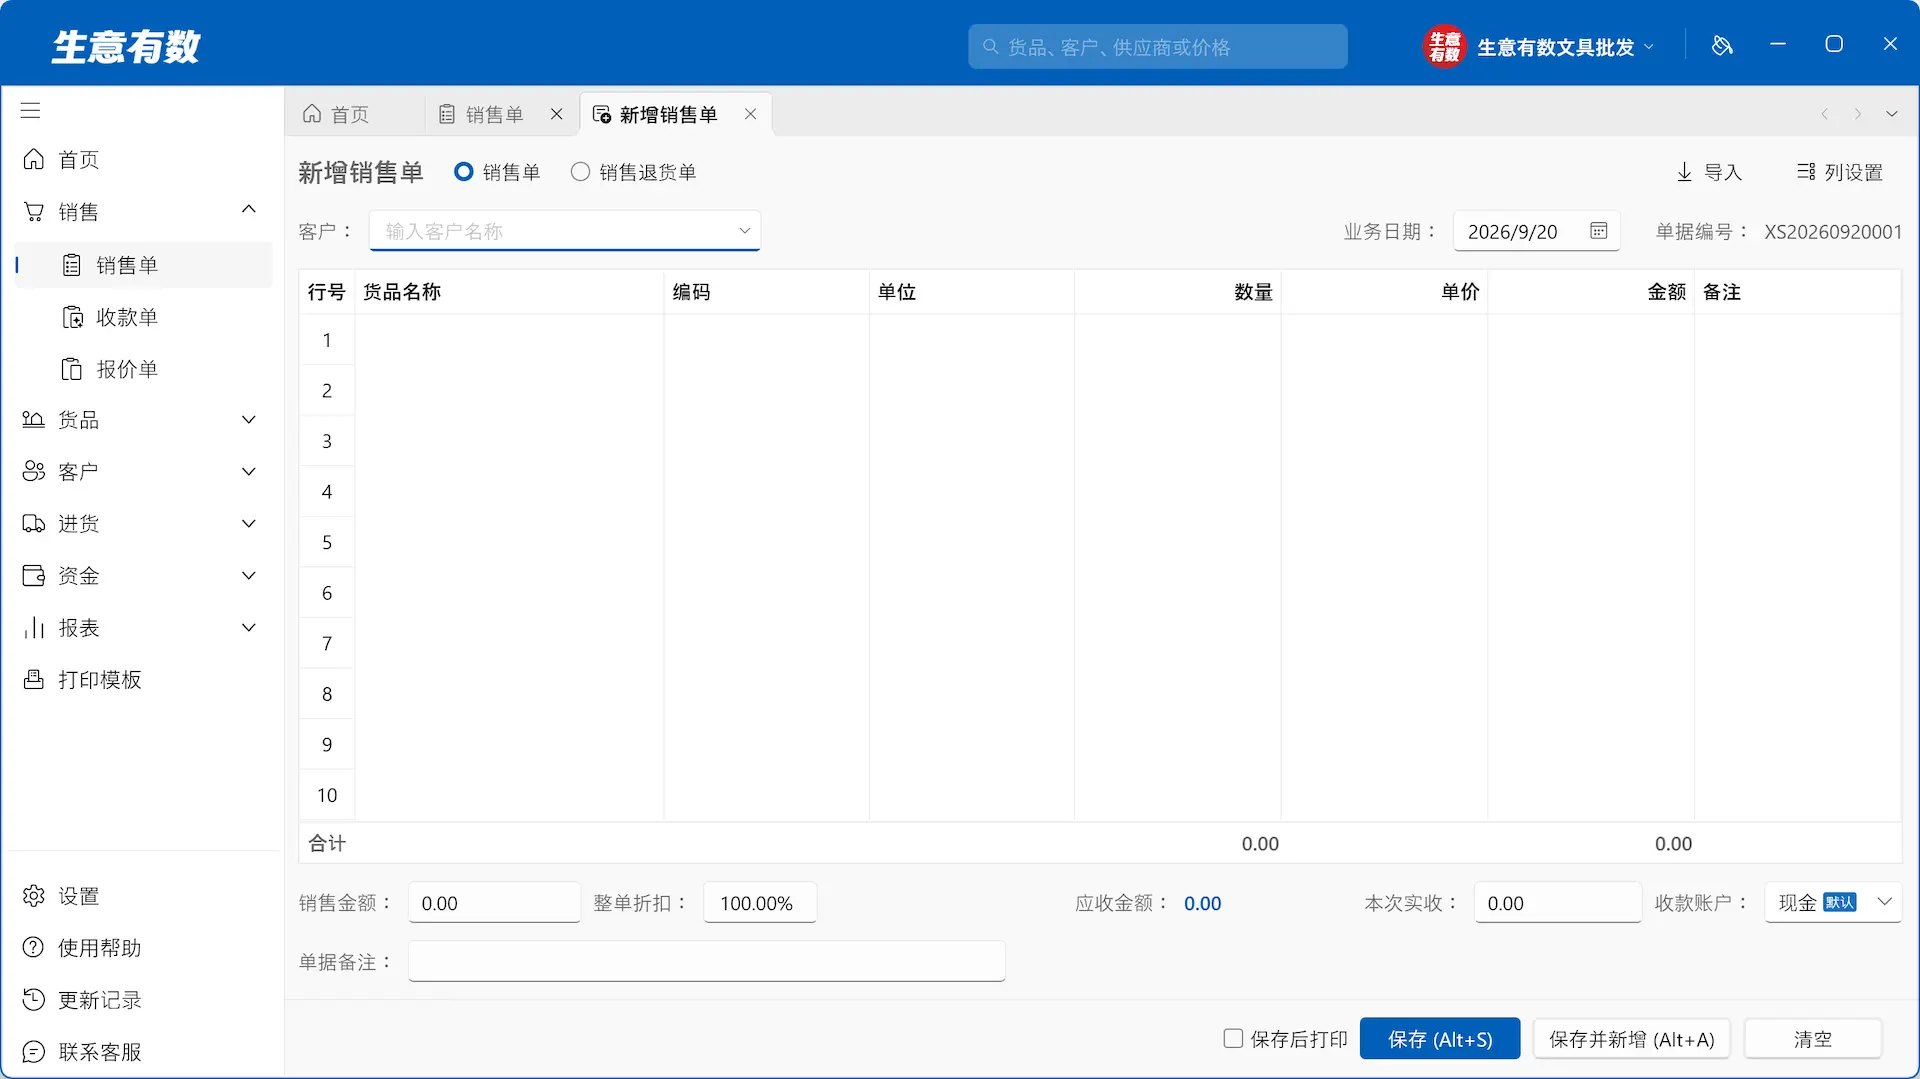The width and height of the screenshot is (1920, 1079).
Task: Go to next tab with right arrow
Action: tap(1858, 114)
